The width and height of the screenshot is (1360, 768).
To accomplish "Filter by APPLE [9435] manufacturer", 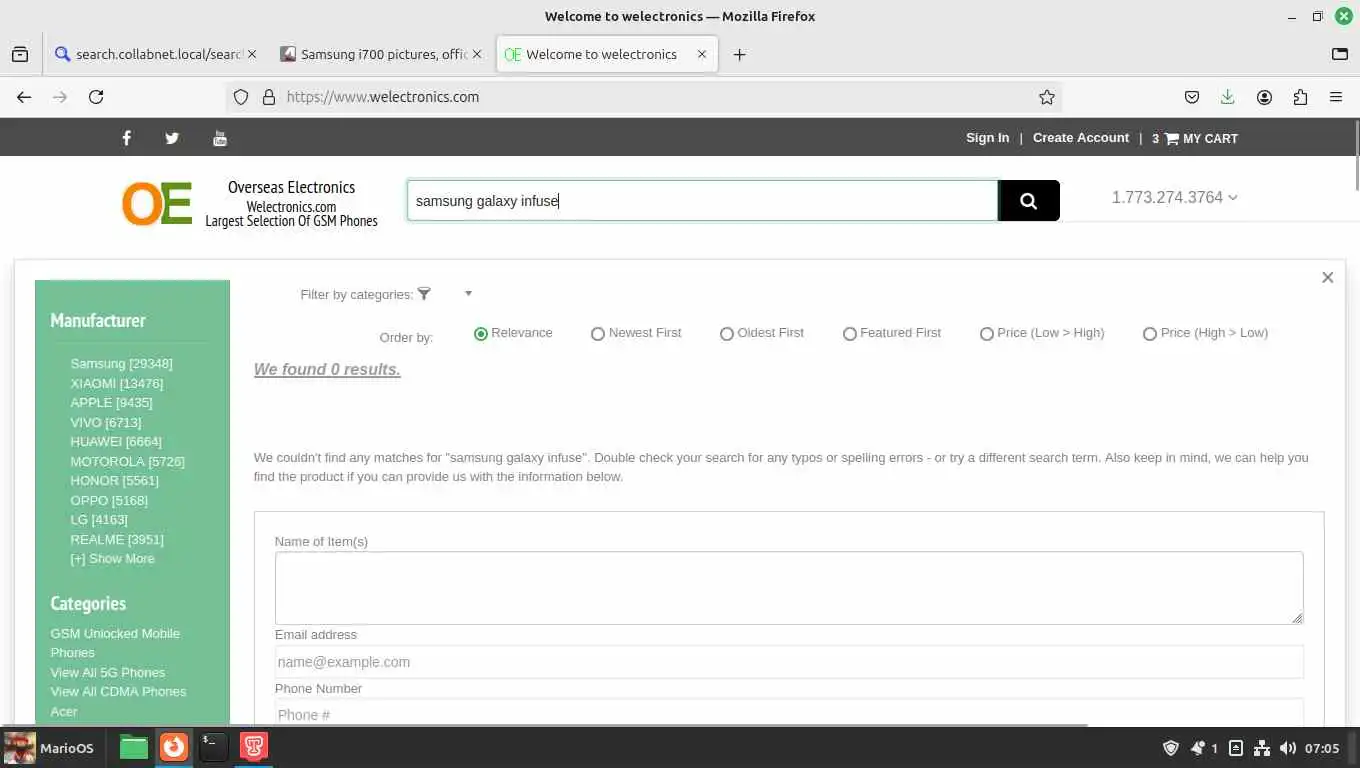I will click(111, 403).
